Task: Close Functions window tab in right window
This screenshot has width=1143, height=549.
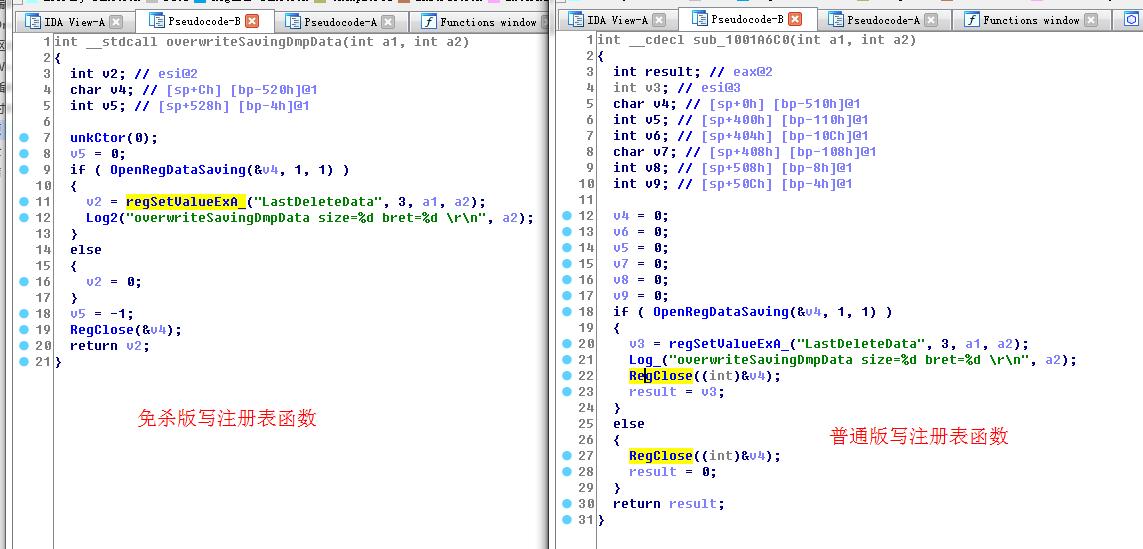Action: point(1090,20)
